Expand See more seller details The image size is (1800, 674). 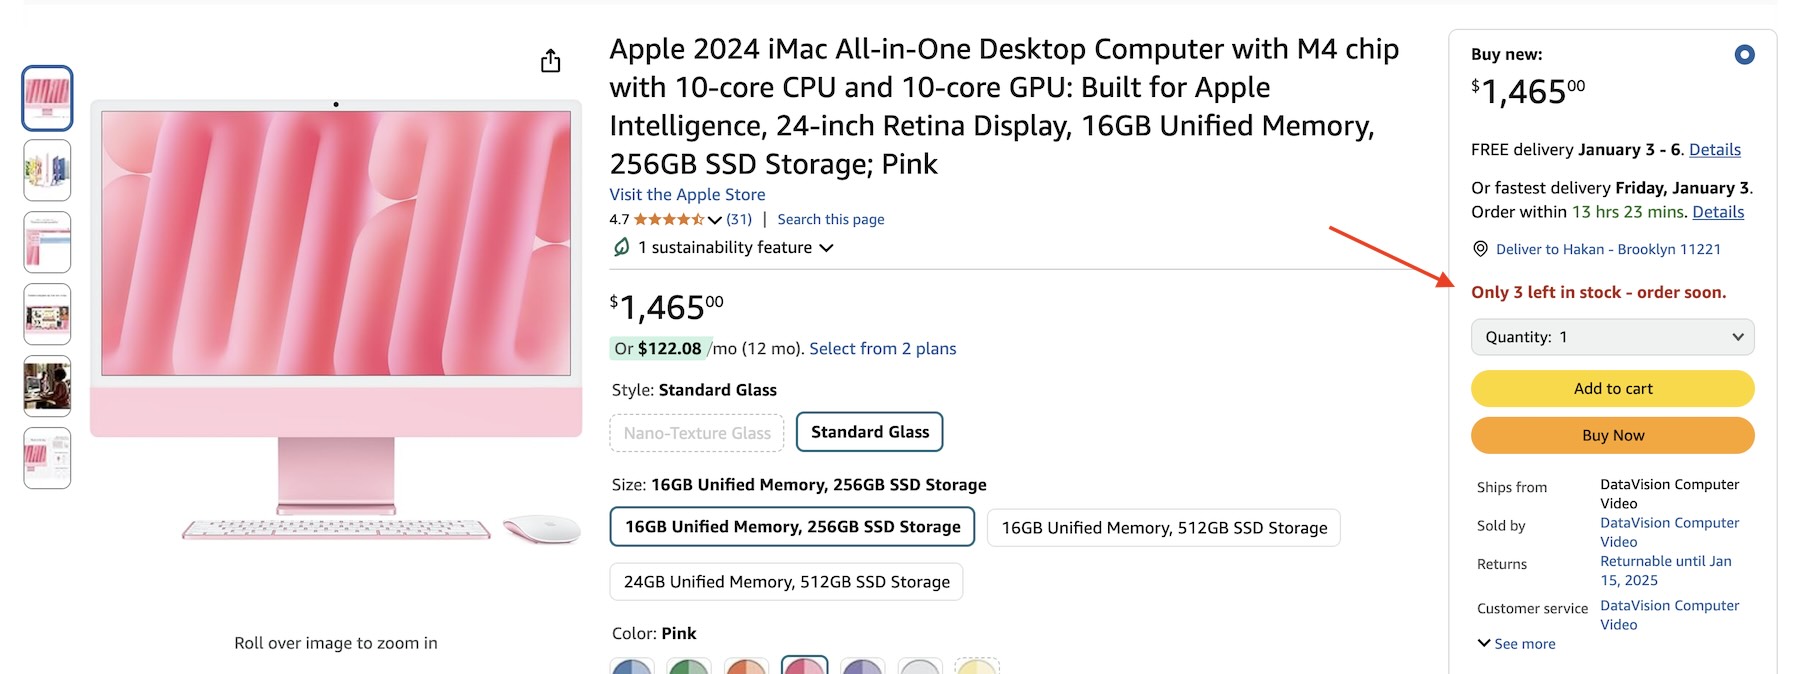1516,644
